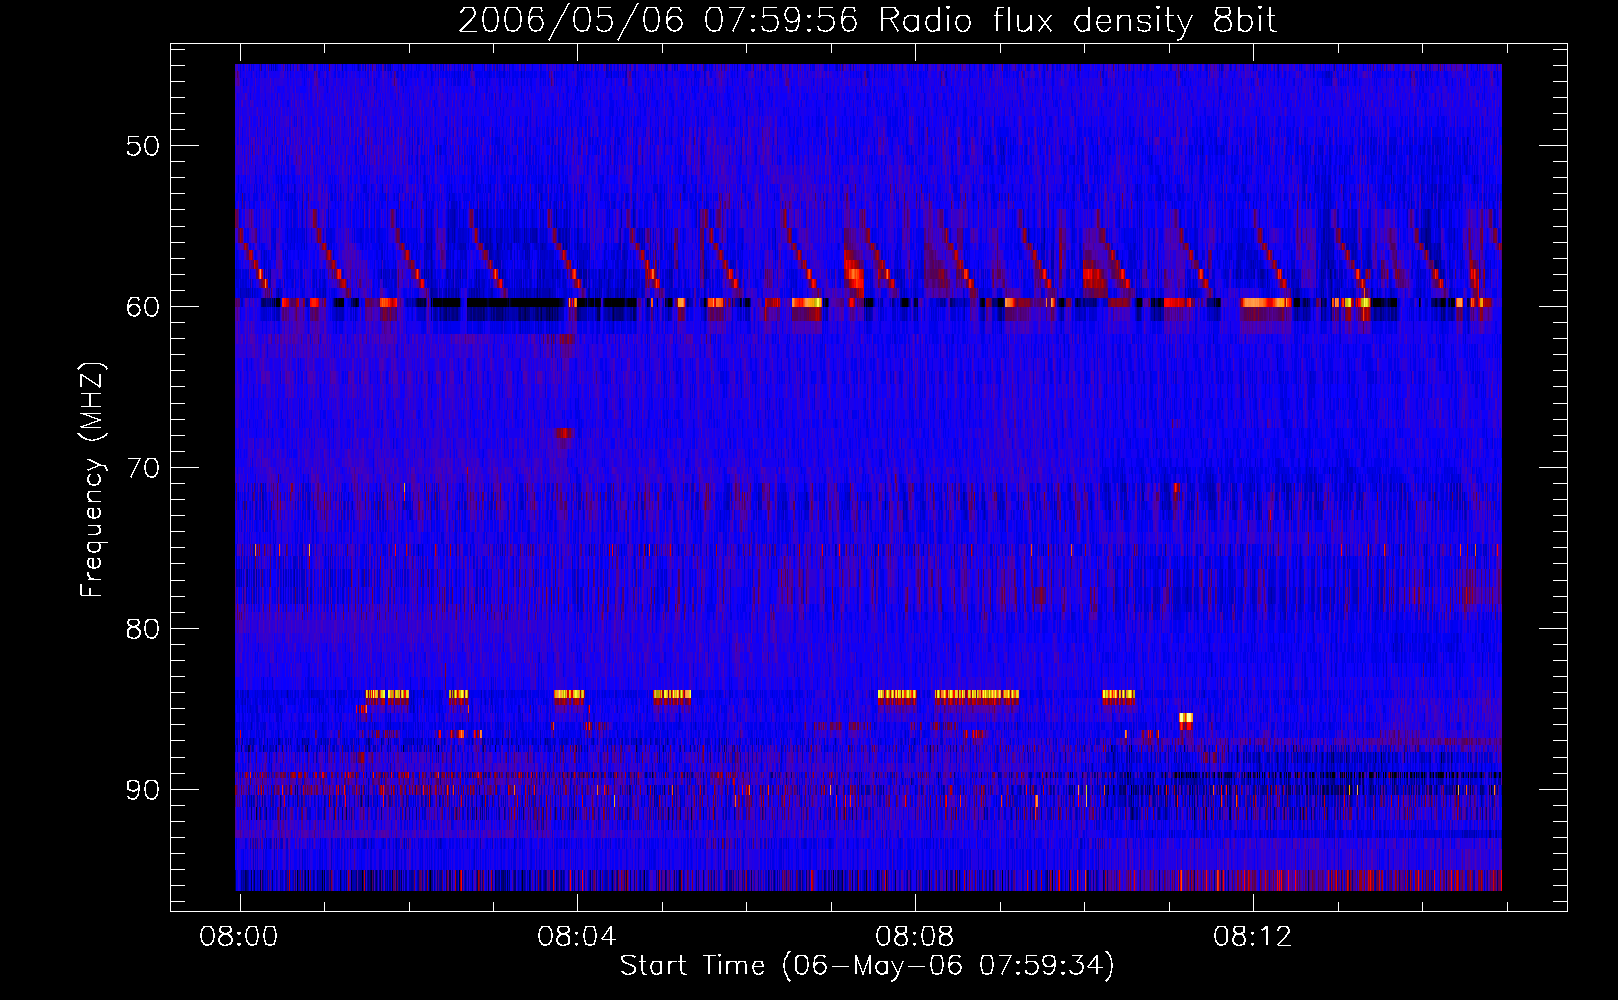Click the 70 frequency tick label
Image resolution: width=1618 pixels, height=1000 pixels.
click(x=142, y=468)
